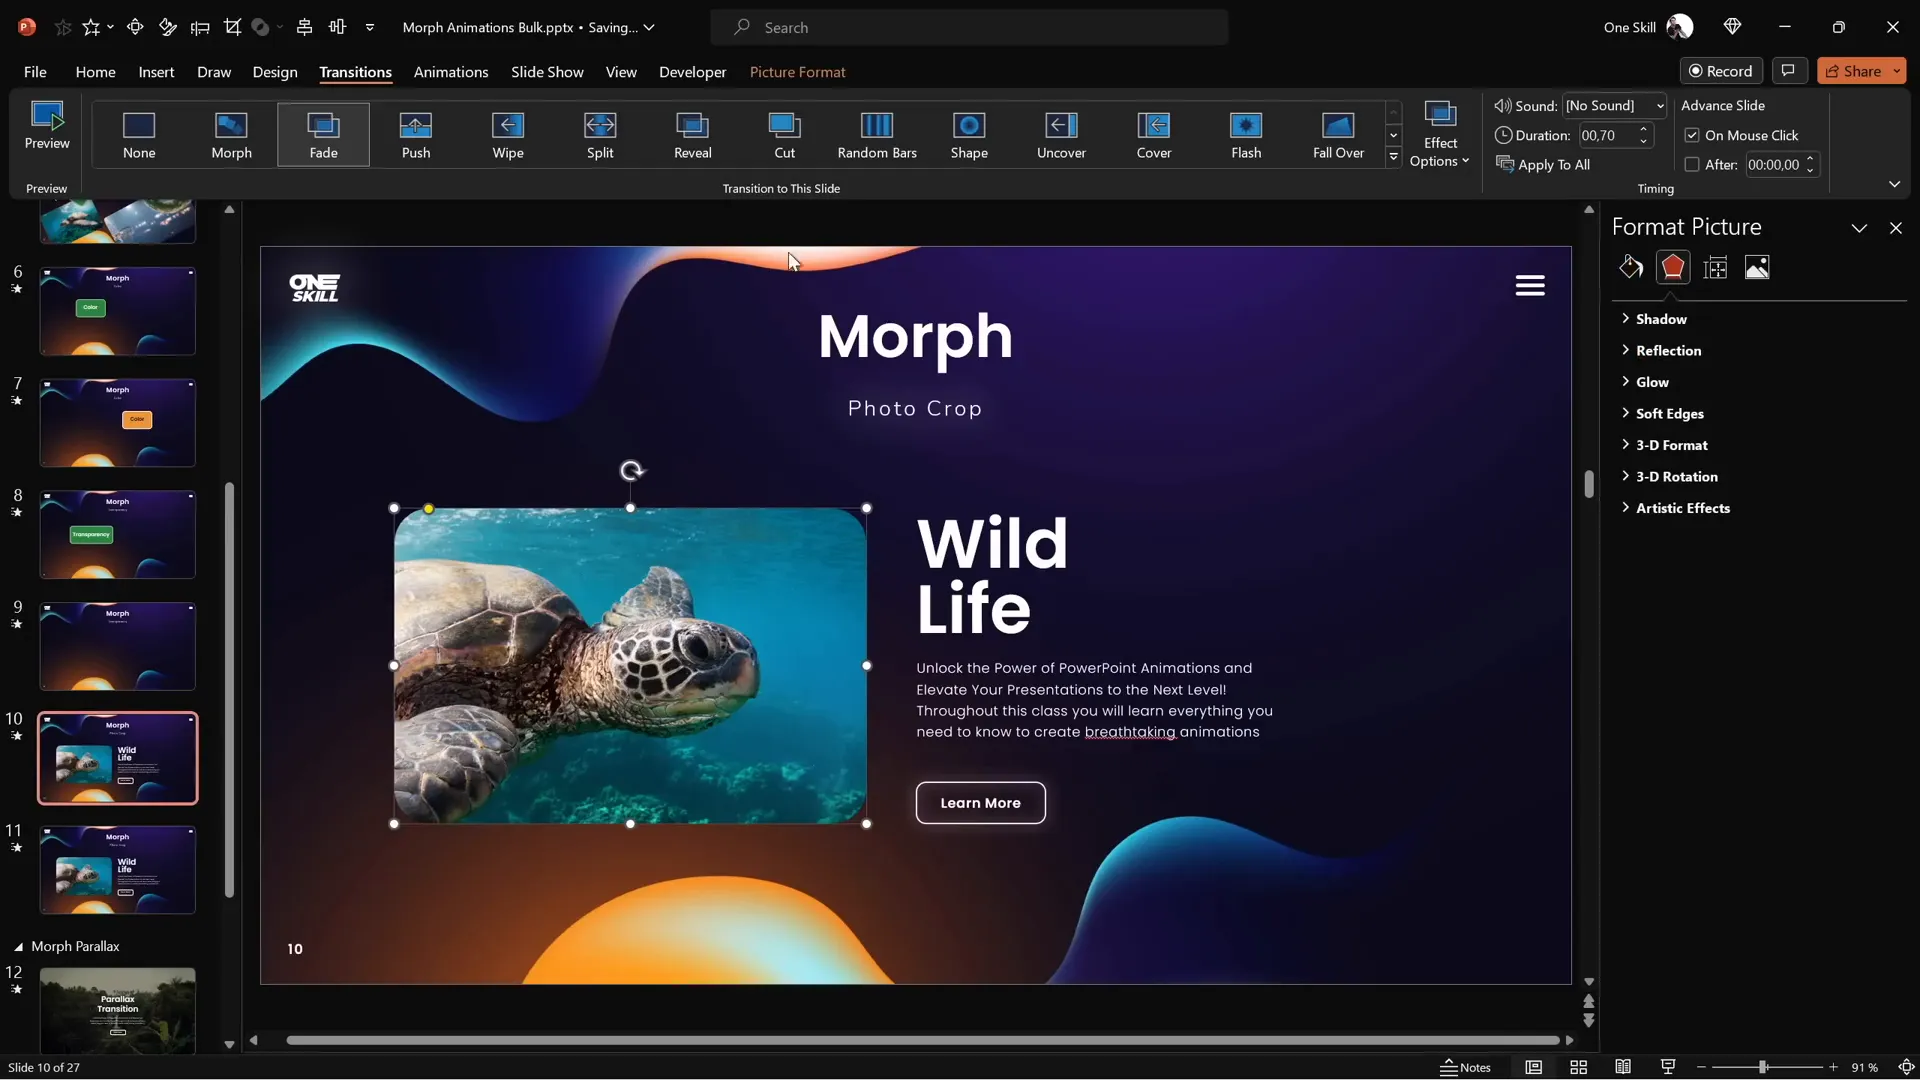Apply the Push transition
Screen dimensions: 1920x1080
click(416, 135)
